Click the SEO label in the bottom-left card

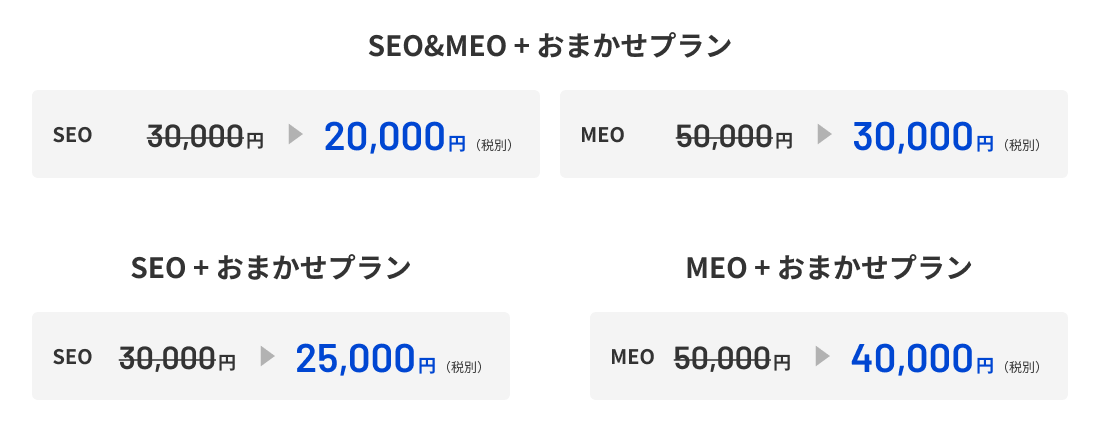(x=72, y=357)
